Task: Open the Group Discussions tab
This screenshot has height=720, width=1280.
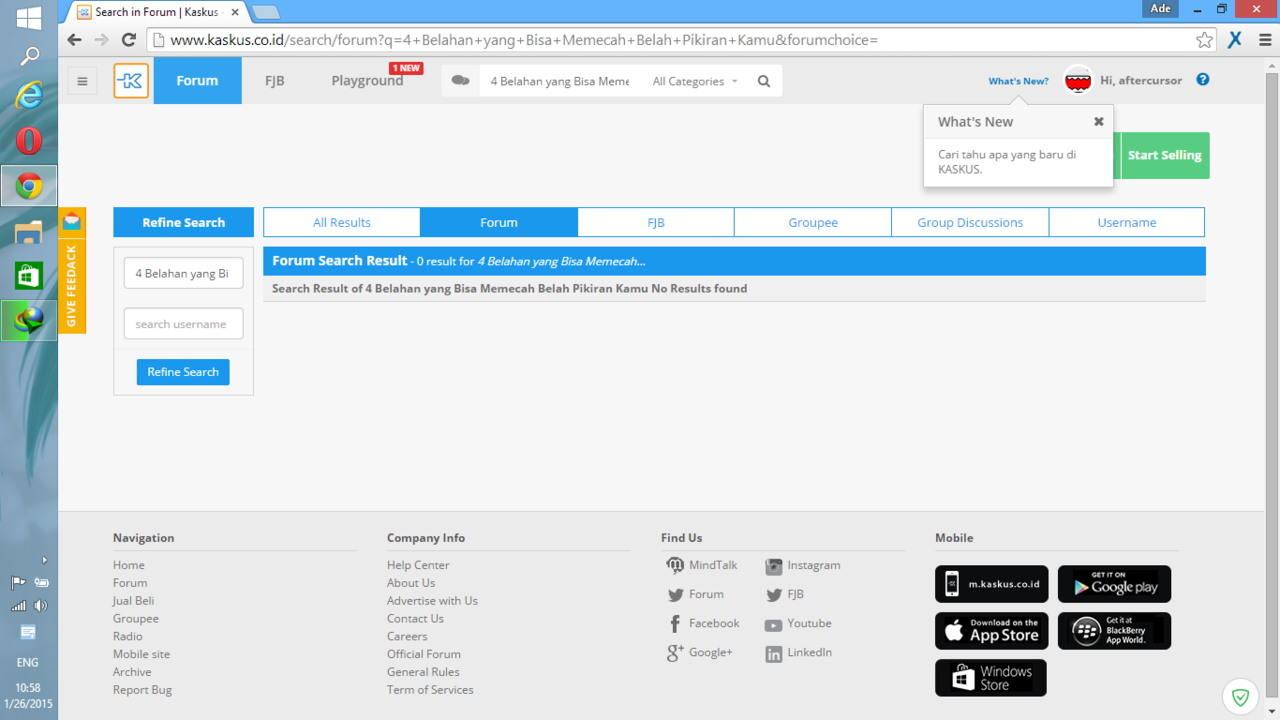Action: point(970,222)
